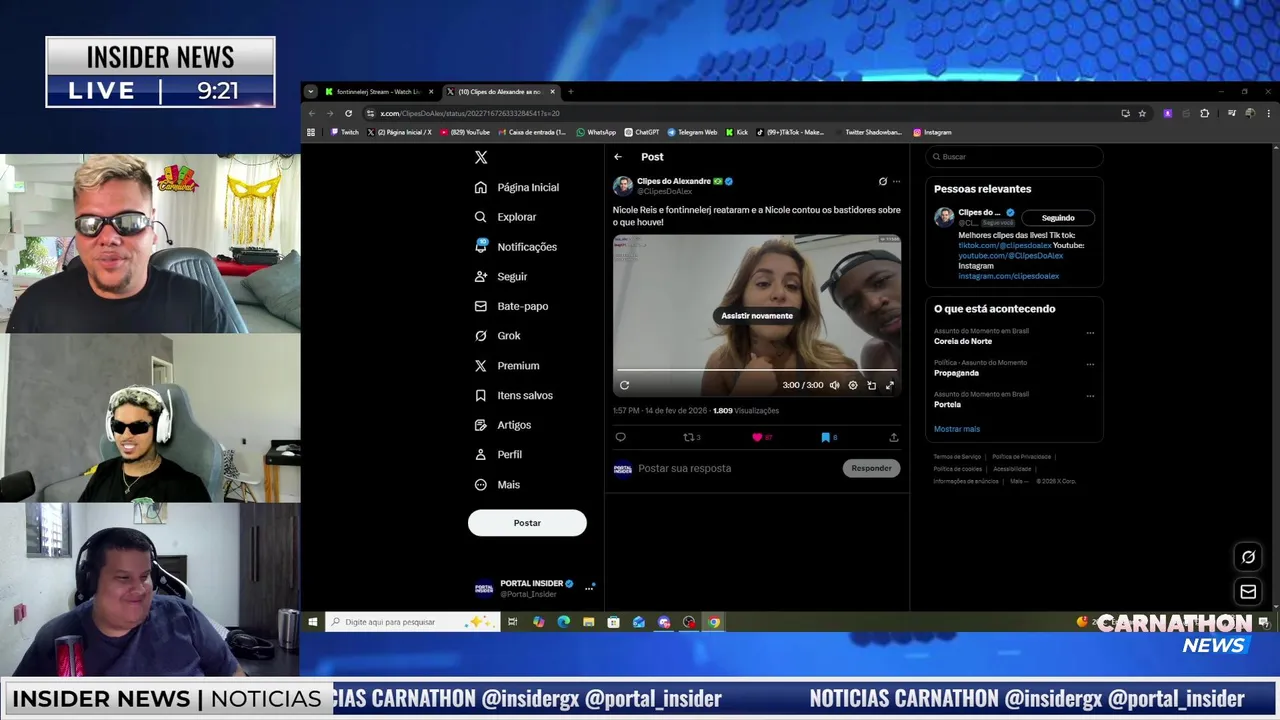The height and width of the screenshot is (720, 1280).
Task: Open Itens salvos in the sidebar
Action: tap(514, 395)
